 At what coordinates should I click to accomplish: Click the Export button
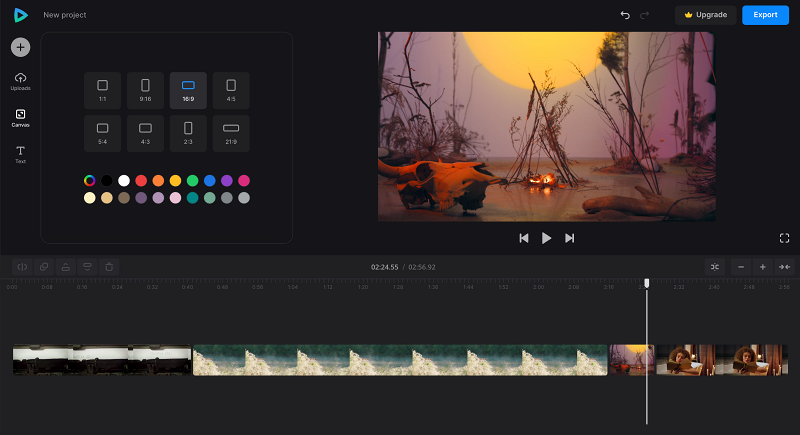tap(765, 15)
